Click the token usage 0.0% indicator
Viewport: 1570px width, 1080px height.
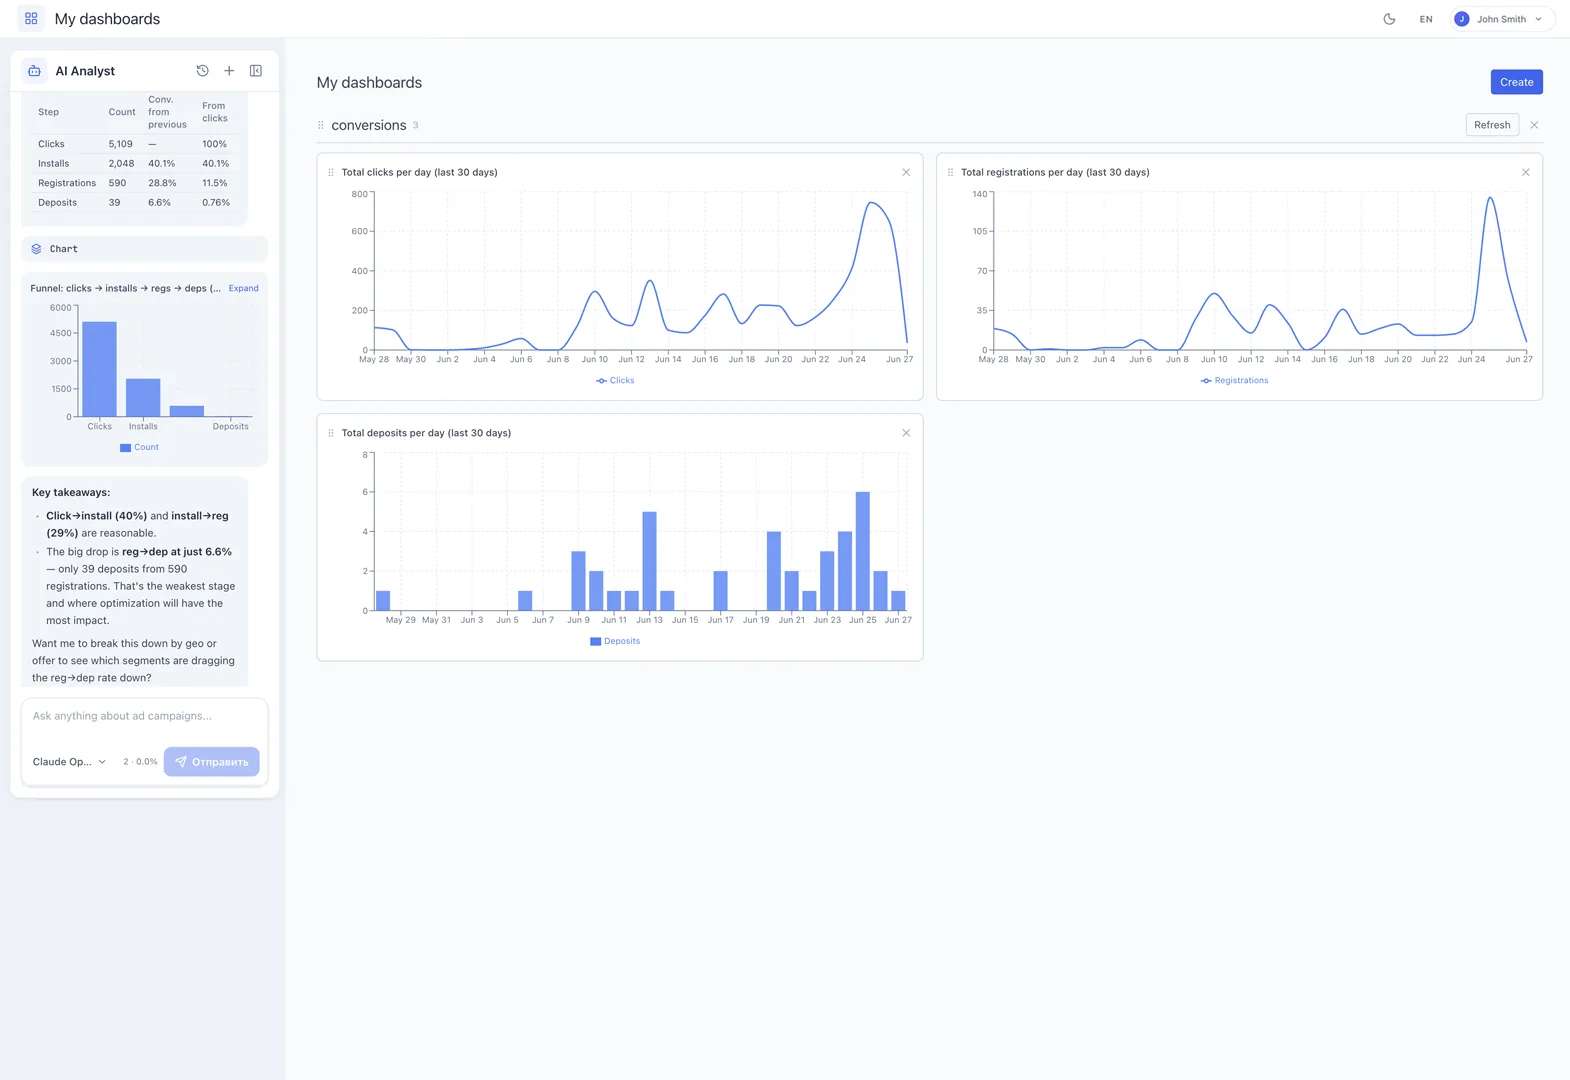click(x=140, y=762)
